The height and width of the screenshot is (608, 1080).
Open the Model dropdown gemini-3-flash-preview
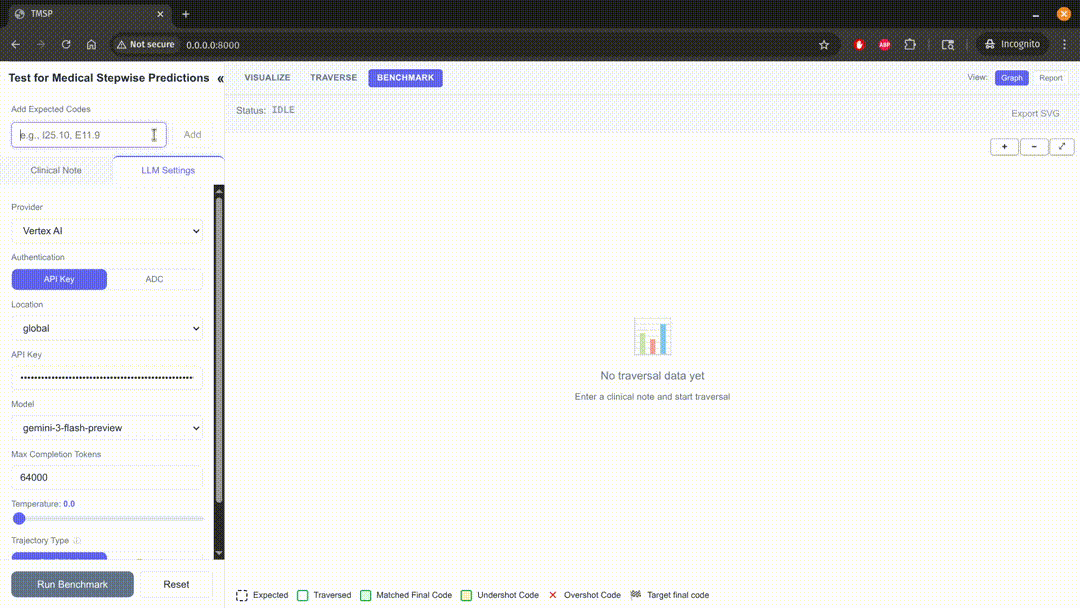[x=107, y=428]
